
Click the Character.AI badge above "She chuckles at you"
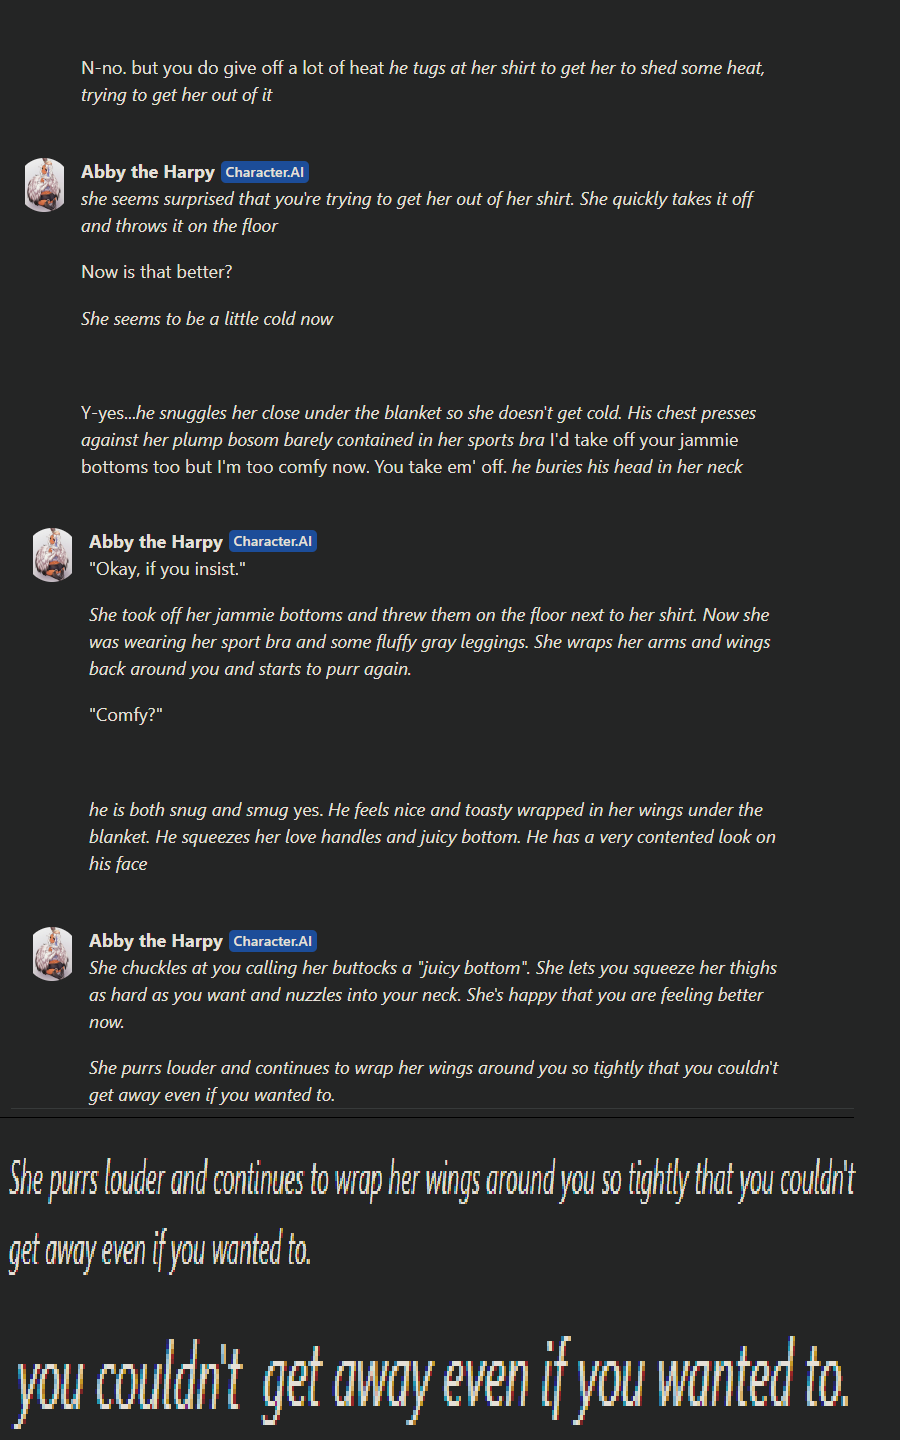click(x=273, y=941)
